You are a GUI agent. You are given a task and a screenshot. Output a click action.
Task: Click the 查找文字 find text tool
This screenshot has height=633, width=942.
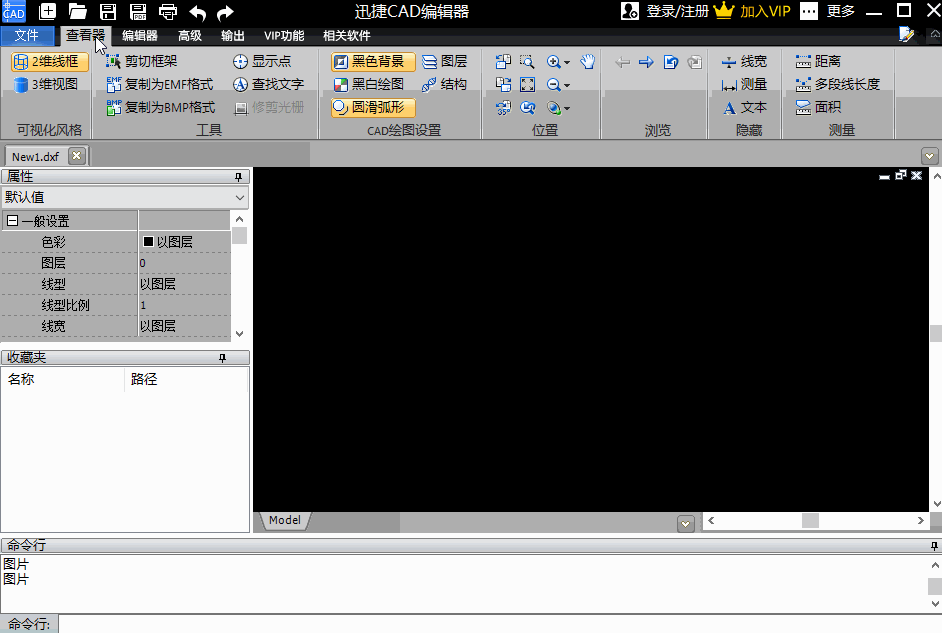[268, 85]
